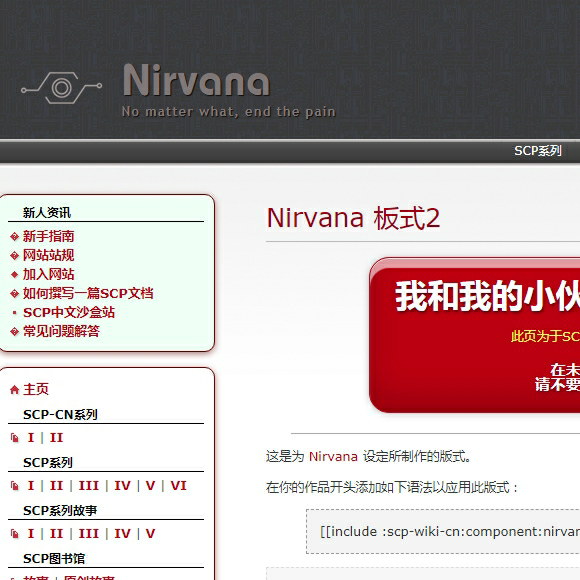Open SCP系列 series IV
580x580 pixels.
click(122, 486)
